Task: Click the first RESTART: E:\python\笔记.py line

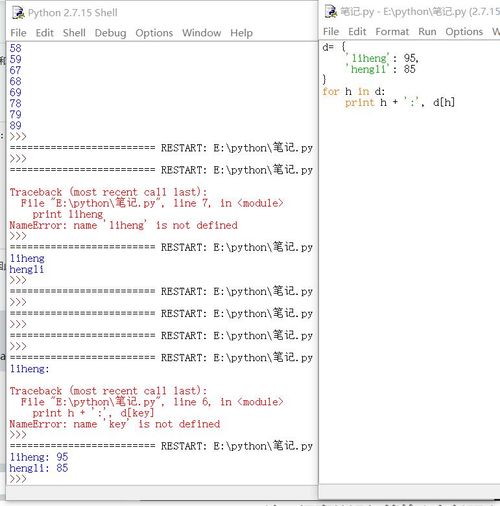Action: [161, 148]
